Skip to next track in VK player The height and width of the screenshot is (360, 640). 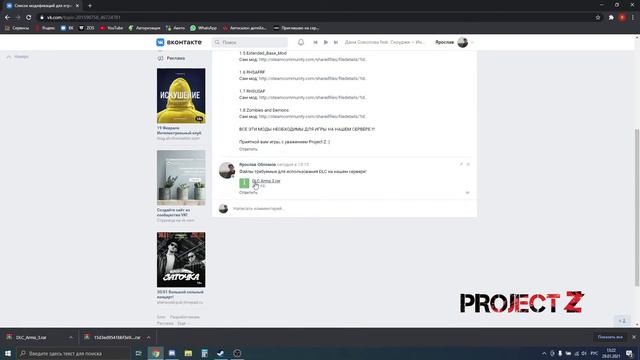click(336, 42)
